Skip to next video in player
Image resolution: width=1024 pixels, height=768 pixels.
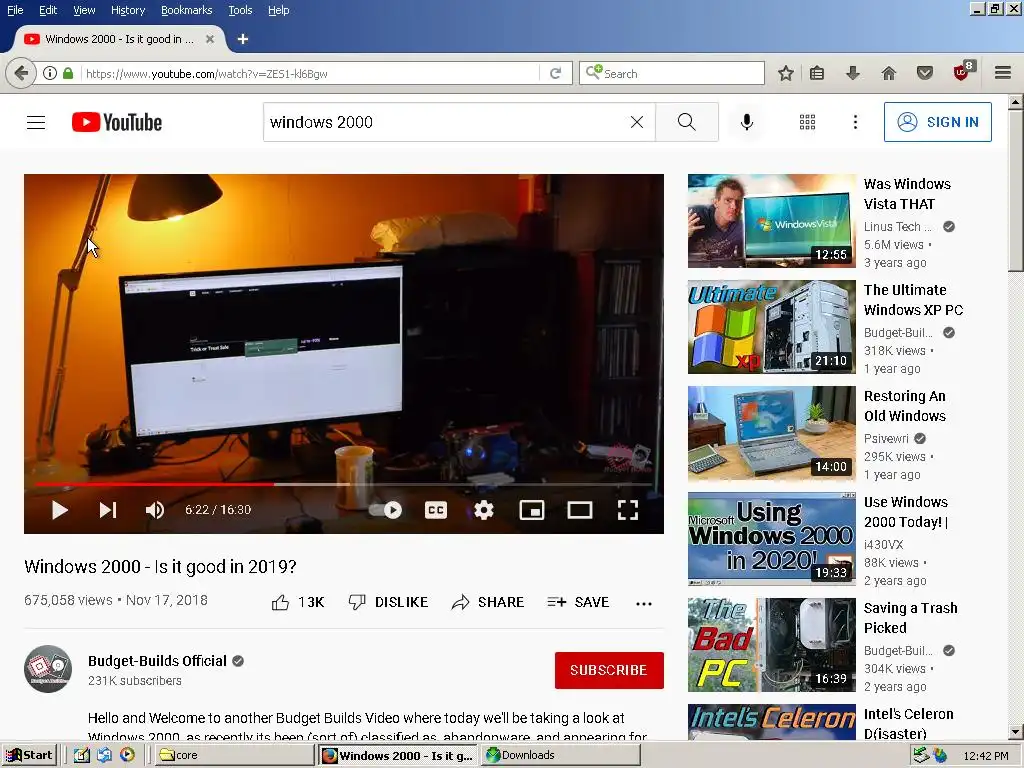coord(108,510)
